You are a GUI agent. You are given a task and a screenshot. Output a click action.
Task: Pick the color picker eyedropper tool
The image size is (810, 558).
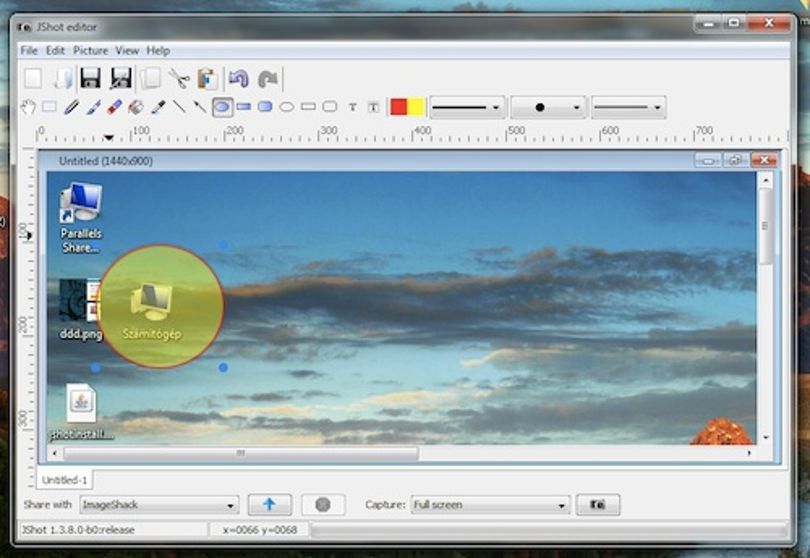[158, 107]
